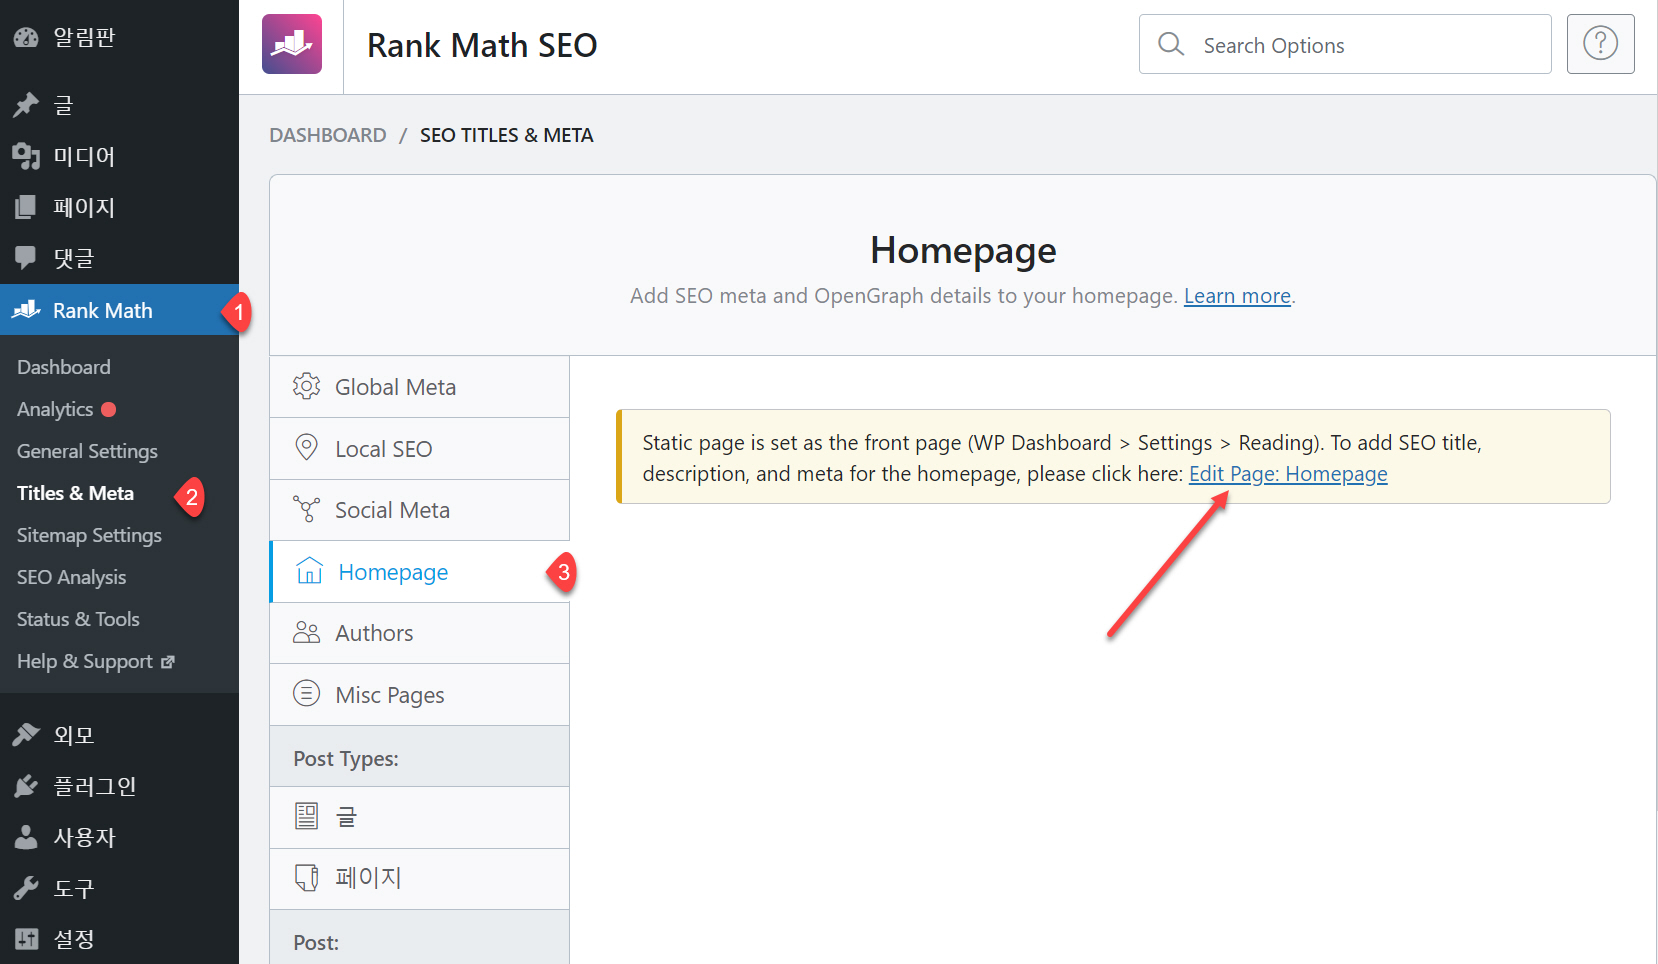
Task: Click the 미디어 media icon
Action: [26, 156]
